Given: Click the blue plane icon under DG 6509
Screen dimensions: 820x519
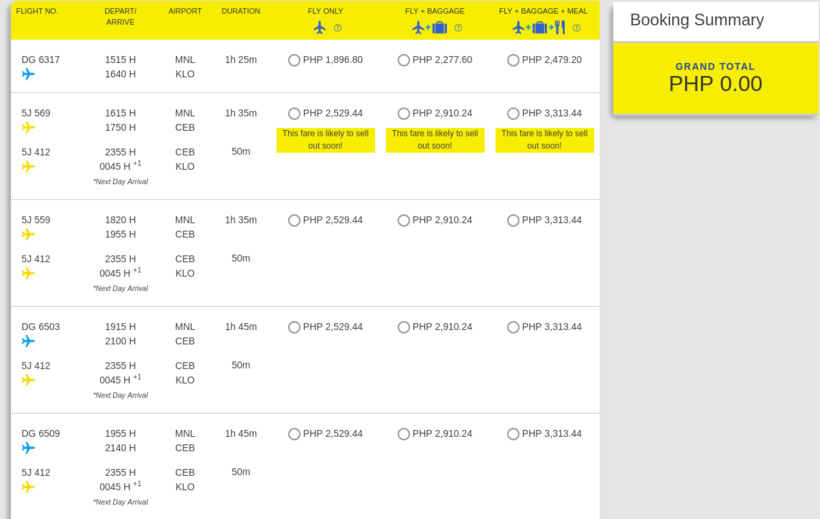Looking at the screenshot, I should (28, 448).
